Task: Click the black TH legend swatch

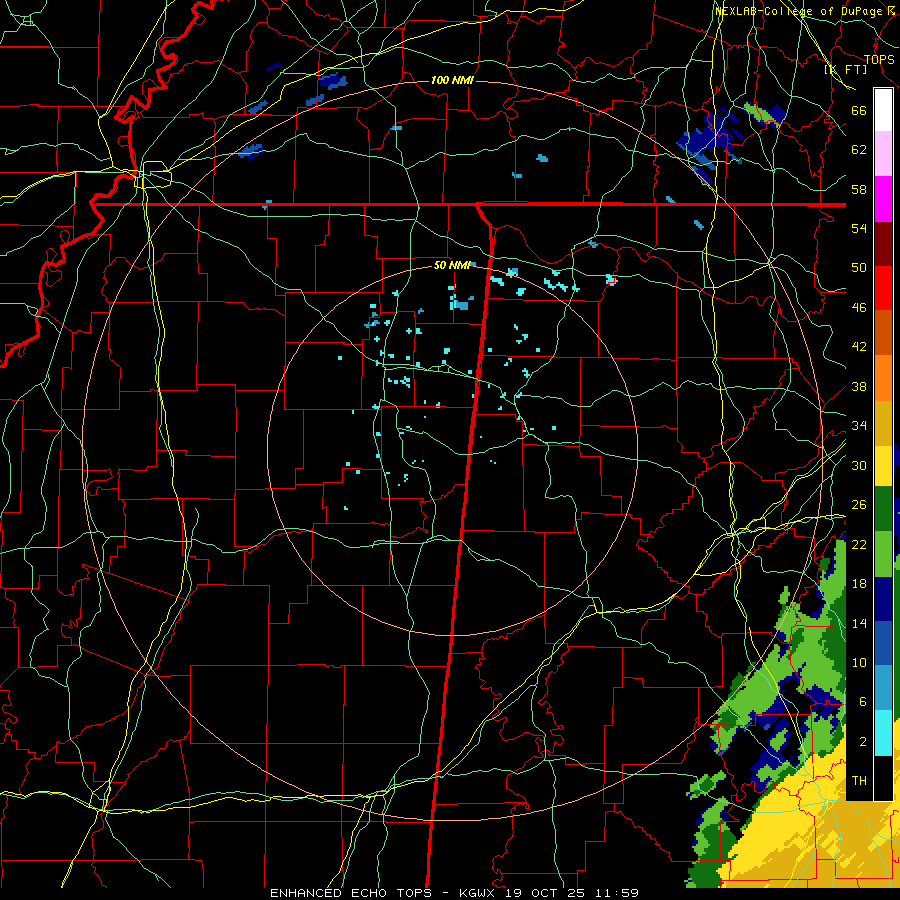Action: point(883,778)
